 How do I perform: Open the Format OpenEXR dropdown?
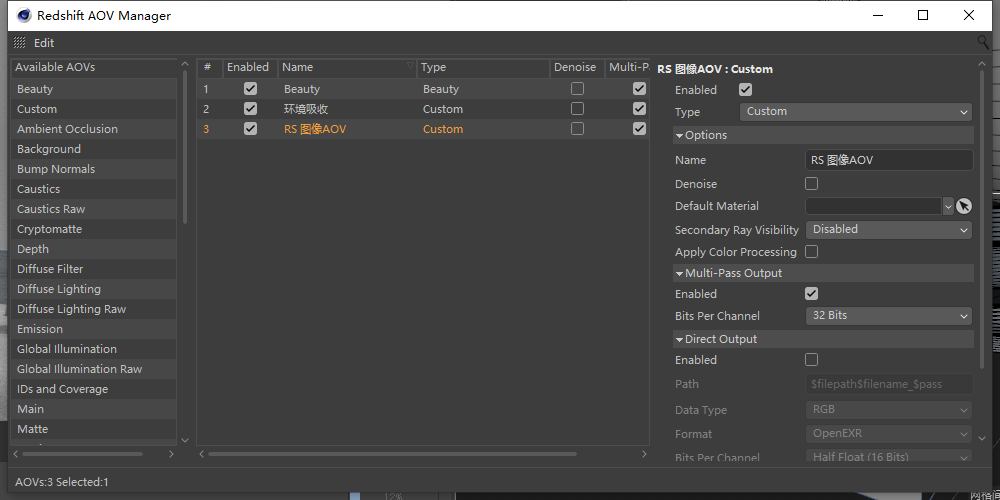(x=888, y=434)
